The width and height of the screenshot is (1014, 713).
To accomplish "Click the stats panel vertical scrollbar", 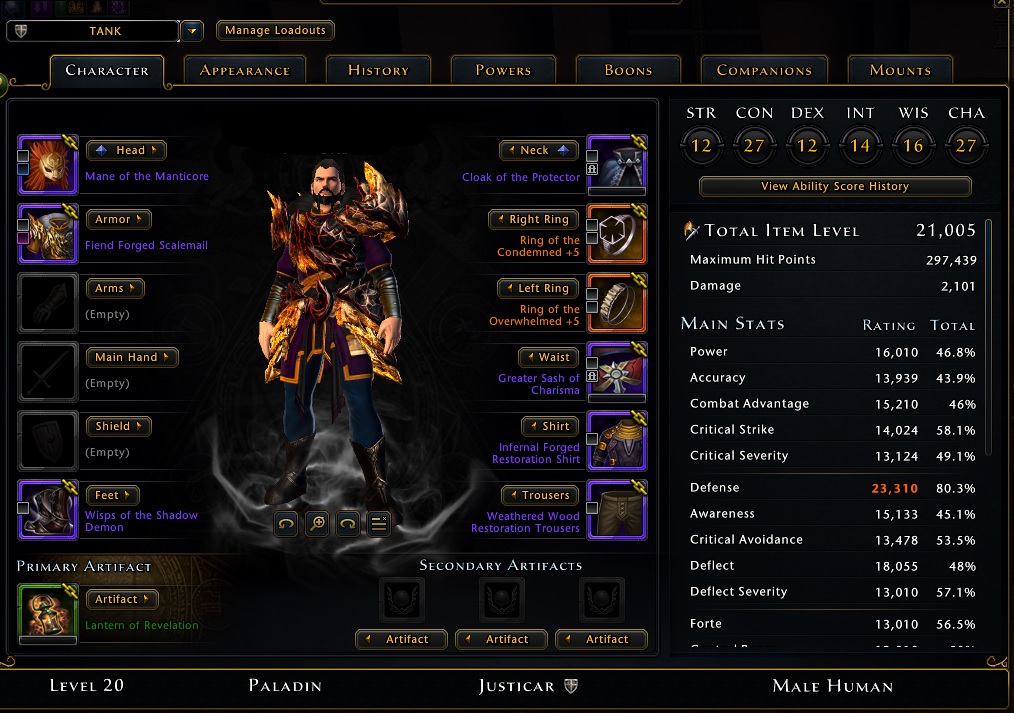I will (x=988, y=336).
